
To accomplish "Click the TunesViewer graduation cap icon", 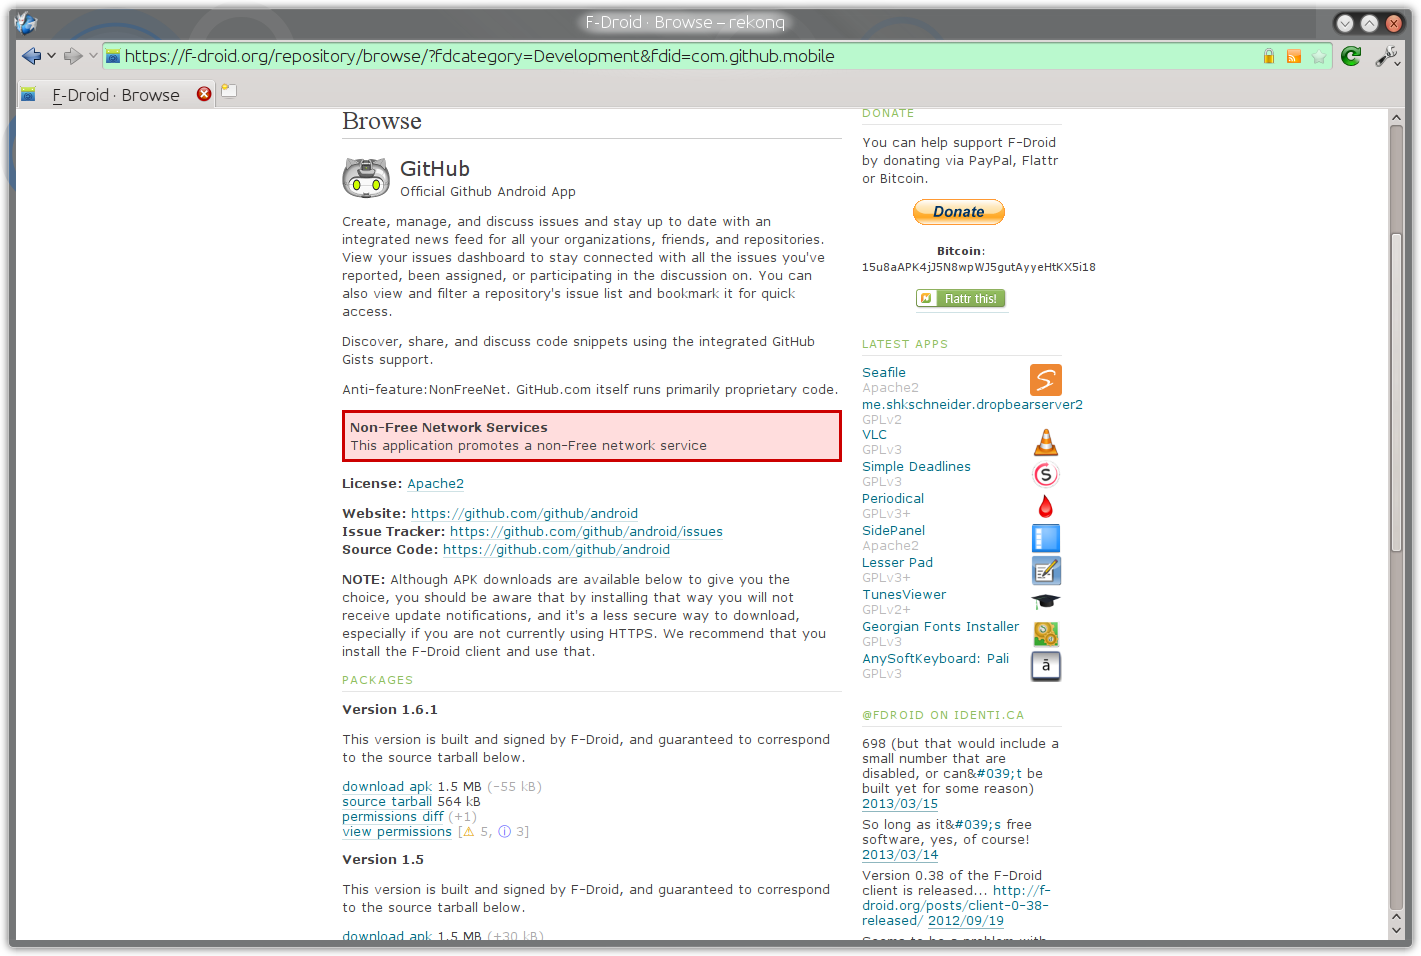I will pos(1046,601).
